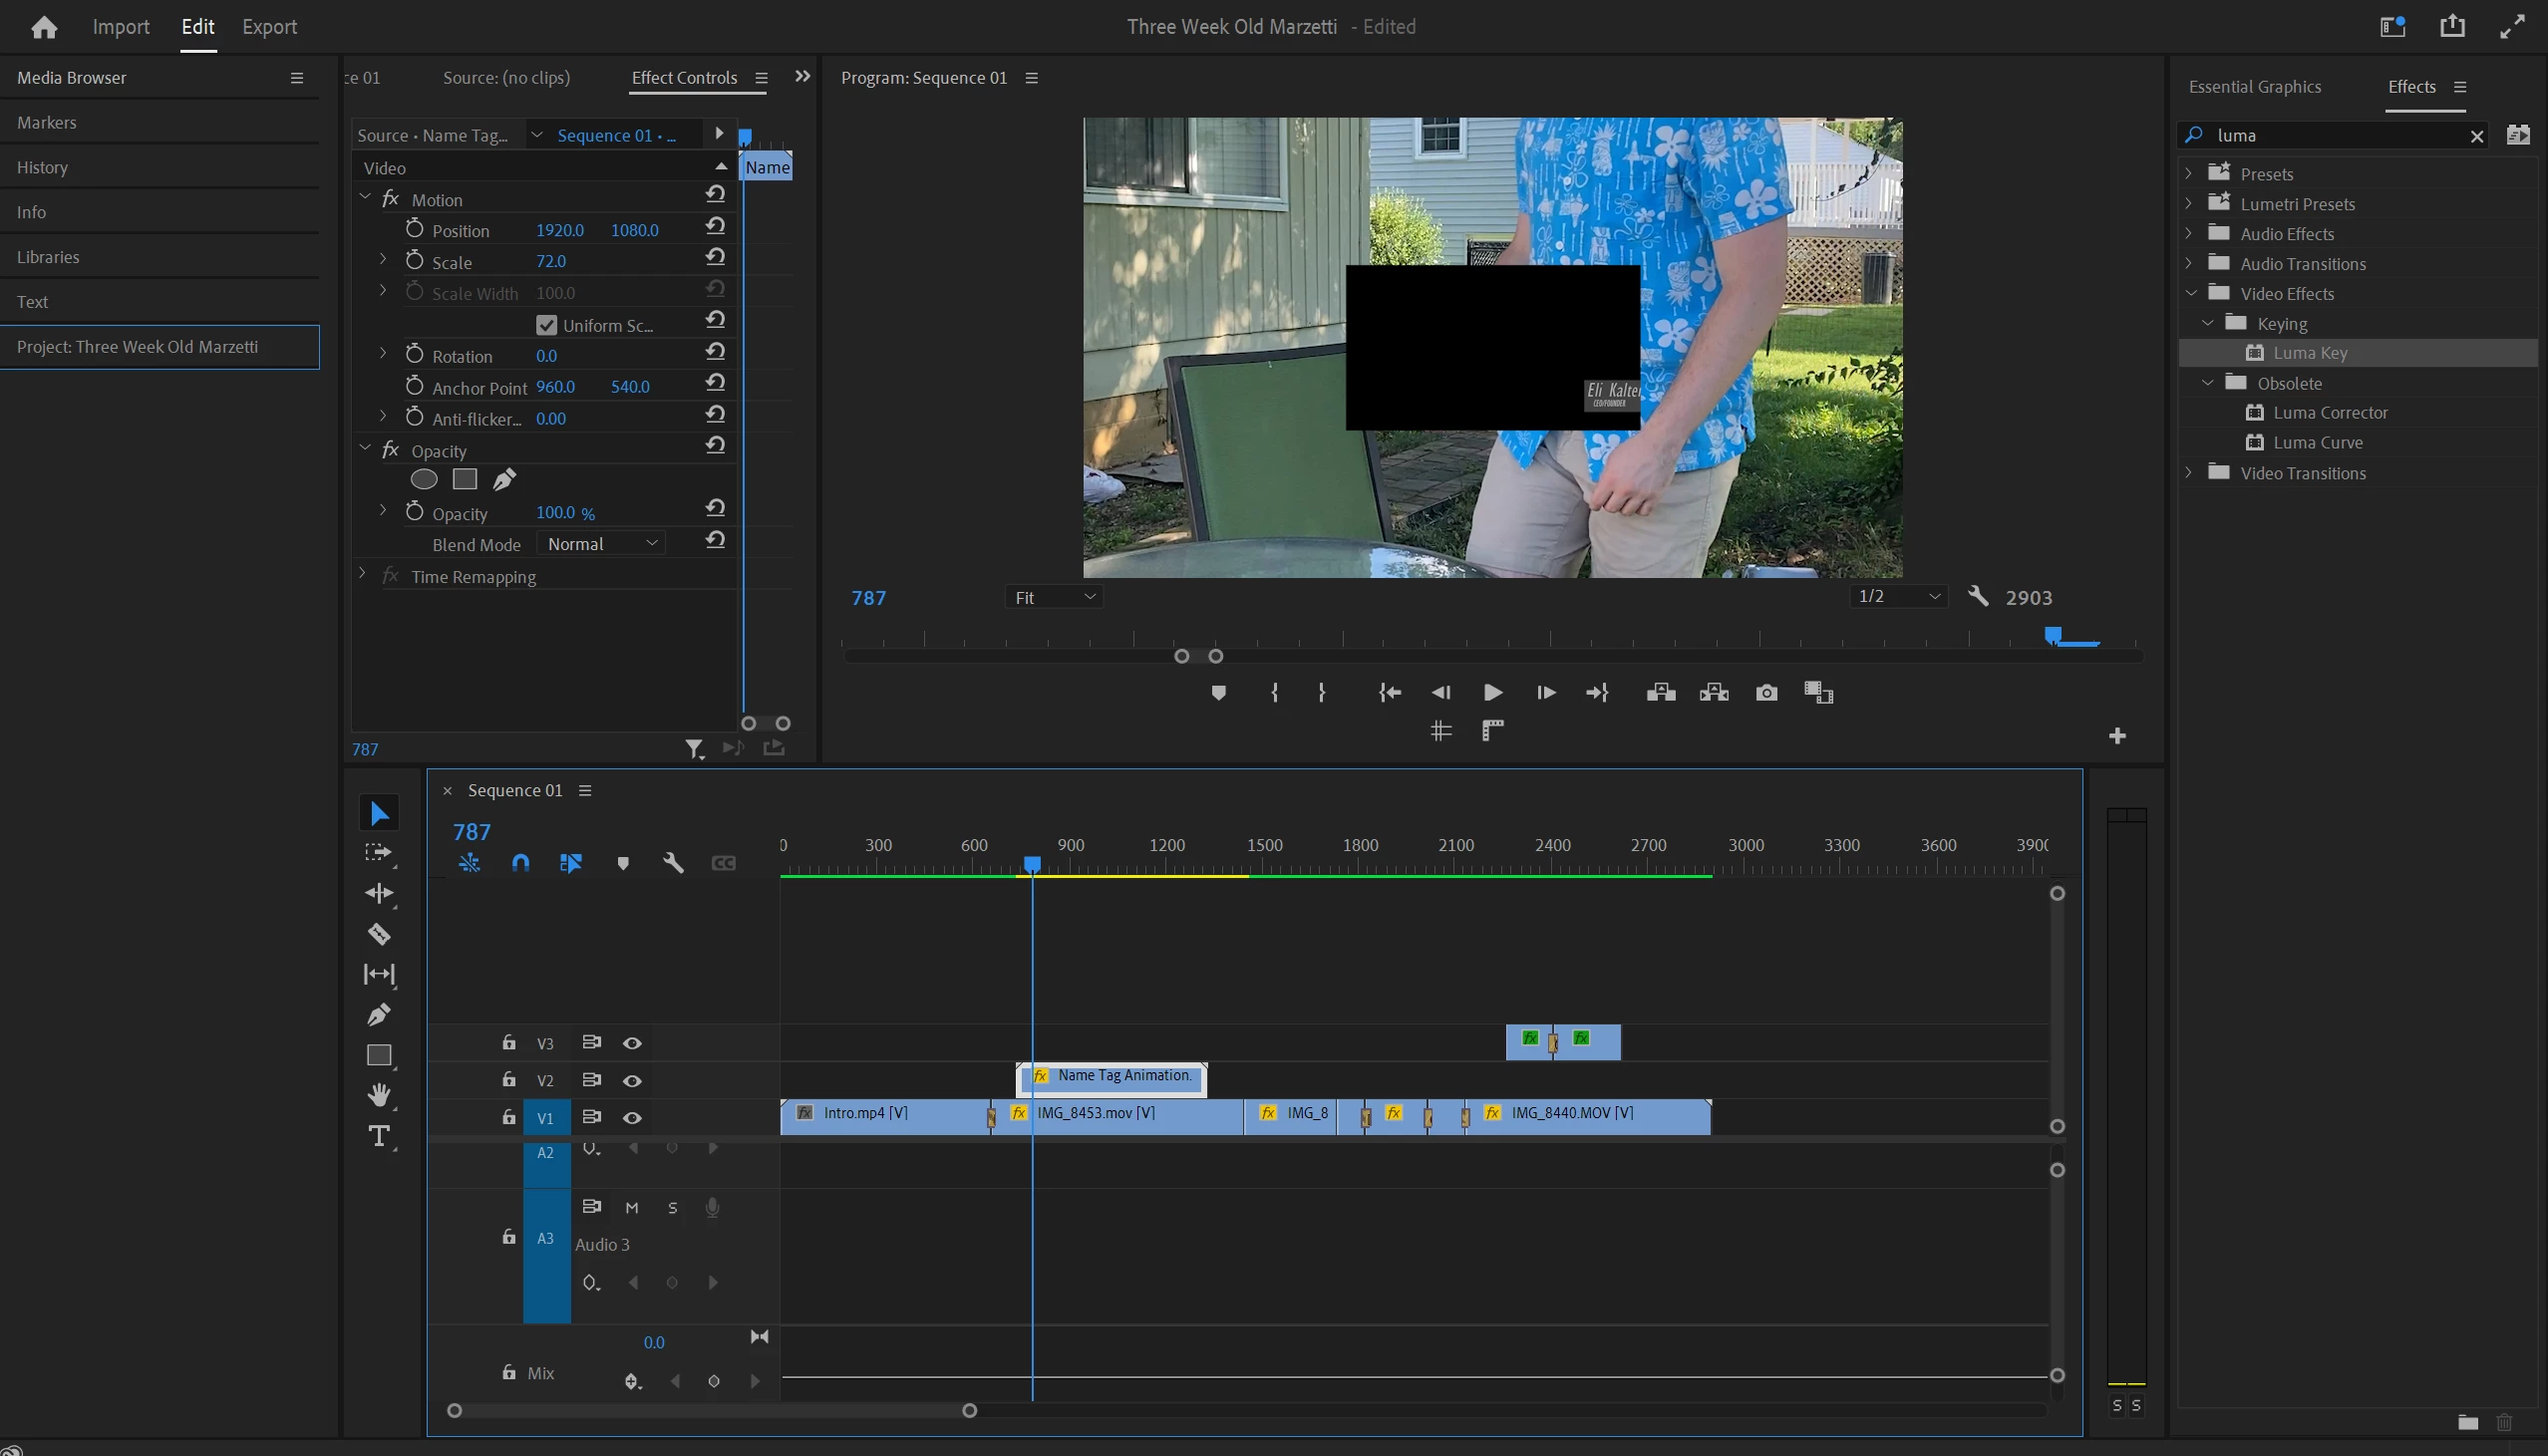2548x1456 pixels.
Task: Play the sequence in Program monitor
Action: pos(1492,692)
